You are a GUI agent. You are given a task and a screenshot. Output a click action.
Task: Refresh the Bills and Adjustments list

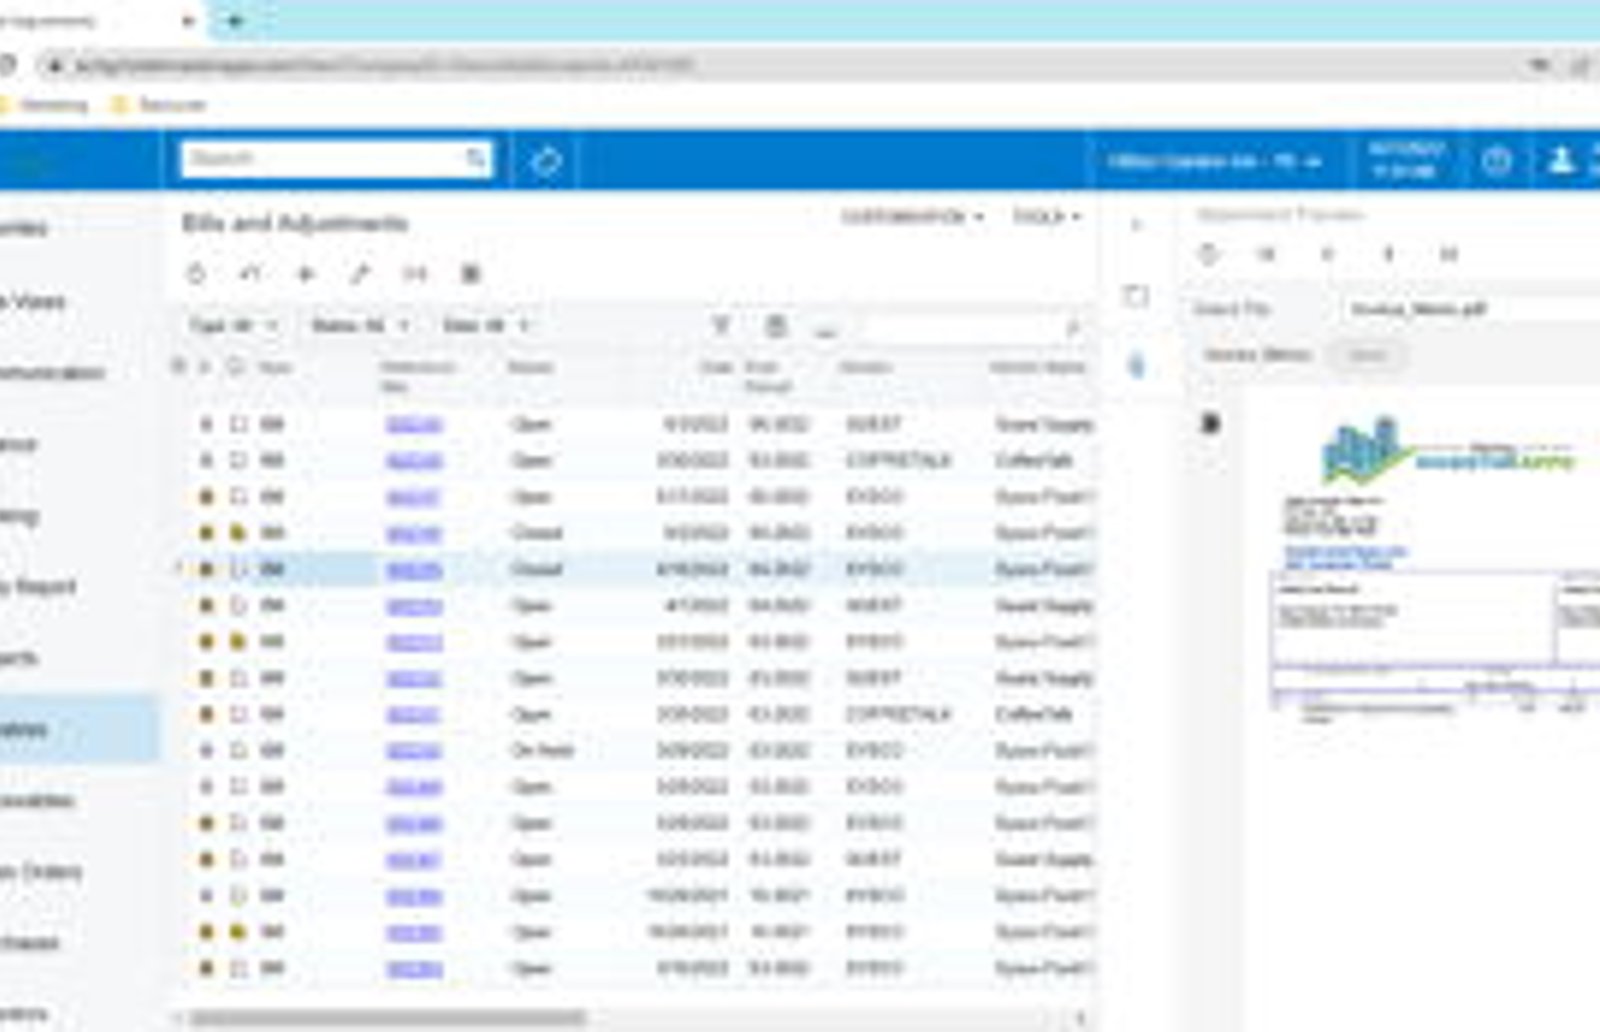[196, 274]
